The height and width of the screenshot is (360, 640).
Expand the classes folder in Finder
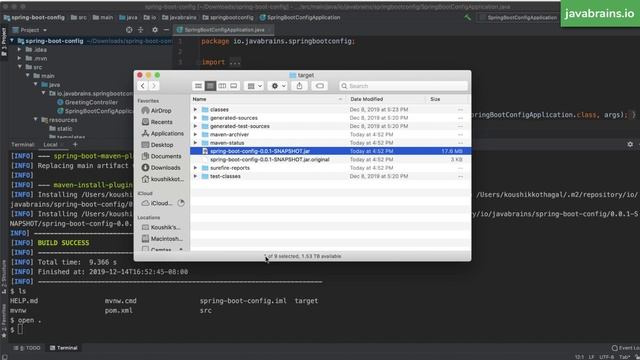click(x=195, y=109)
